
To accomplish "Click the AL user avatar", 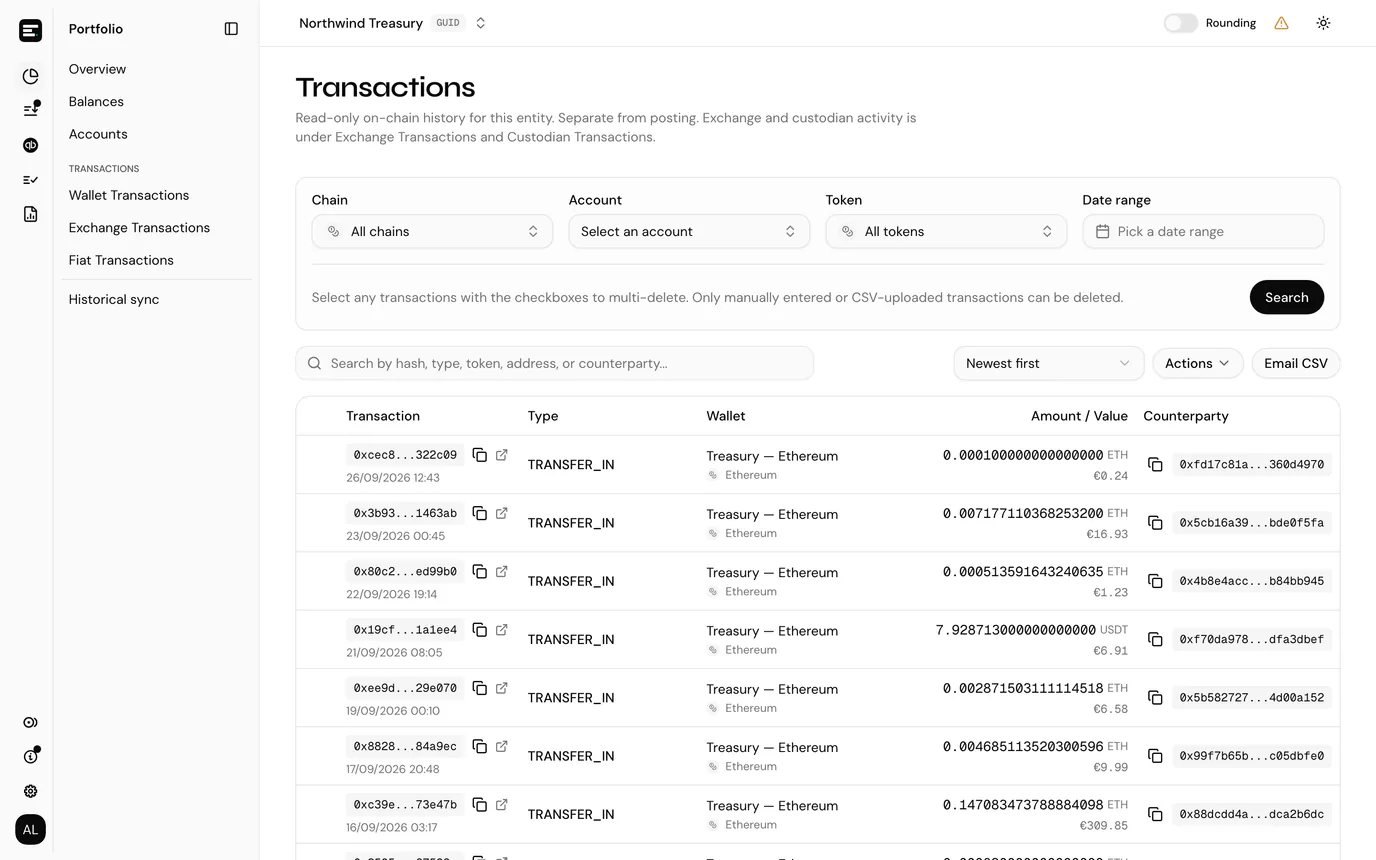I will point(30,830).
